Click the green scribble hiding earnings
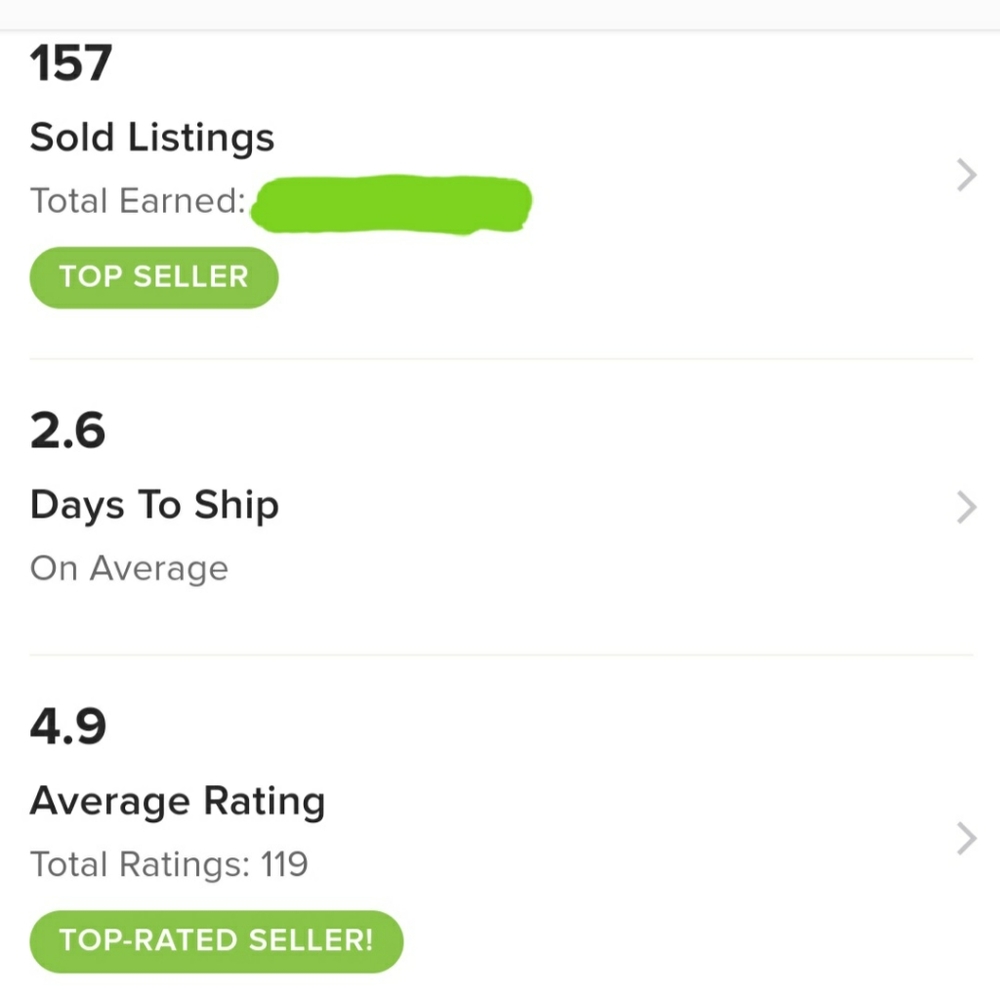The image size is (1000, 998). pos(391,204)
